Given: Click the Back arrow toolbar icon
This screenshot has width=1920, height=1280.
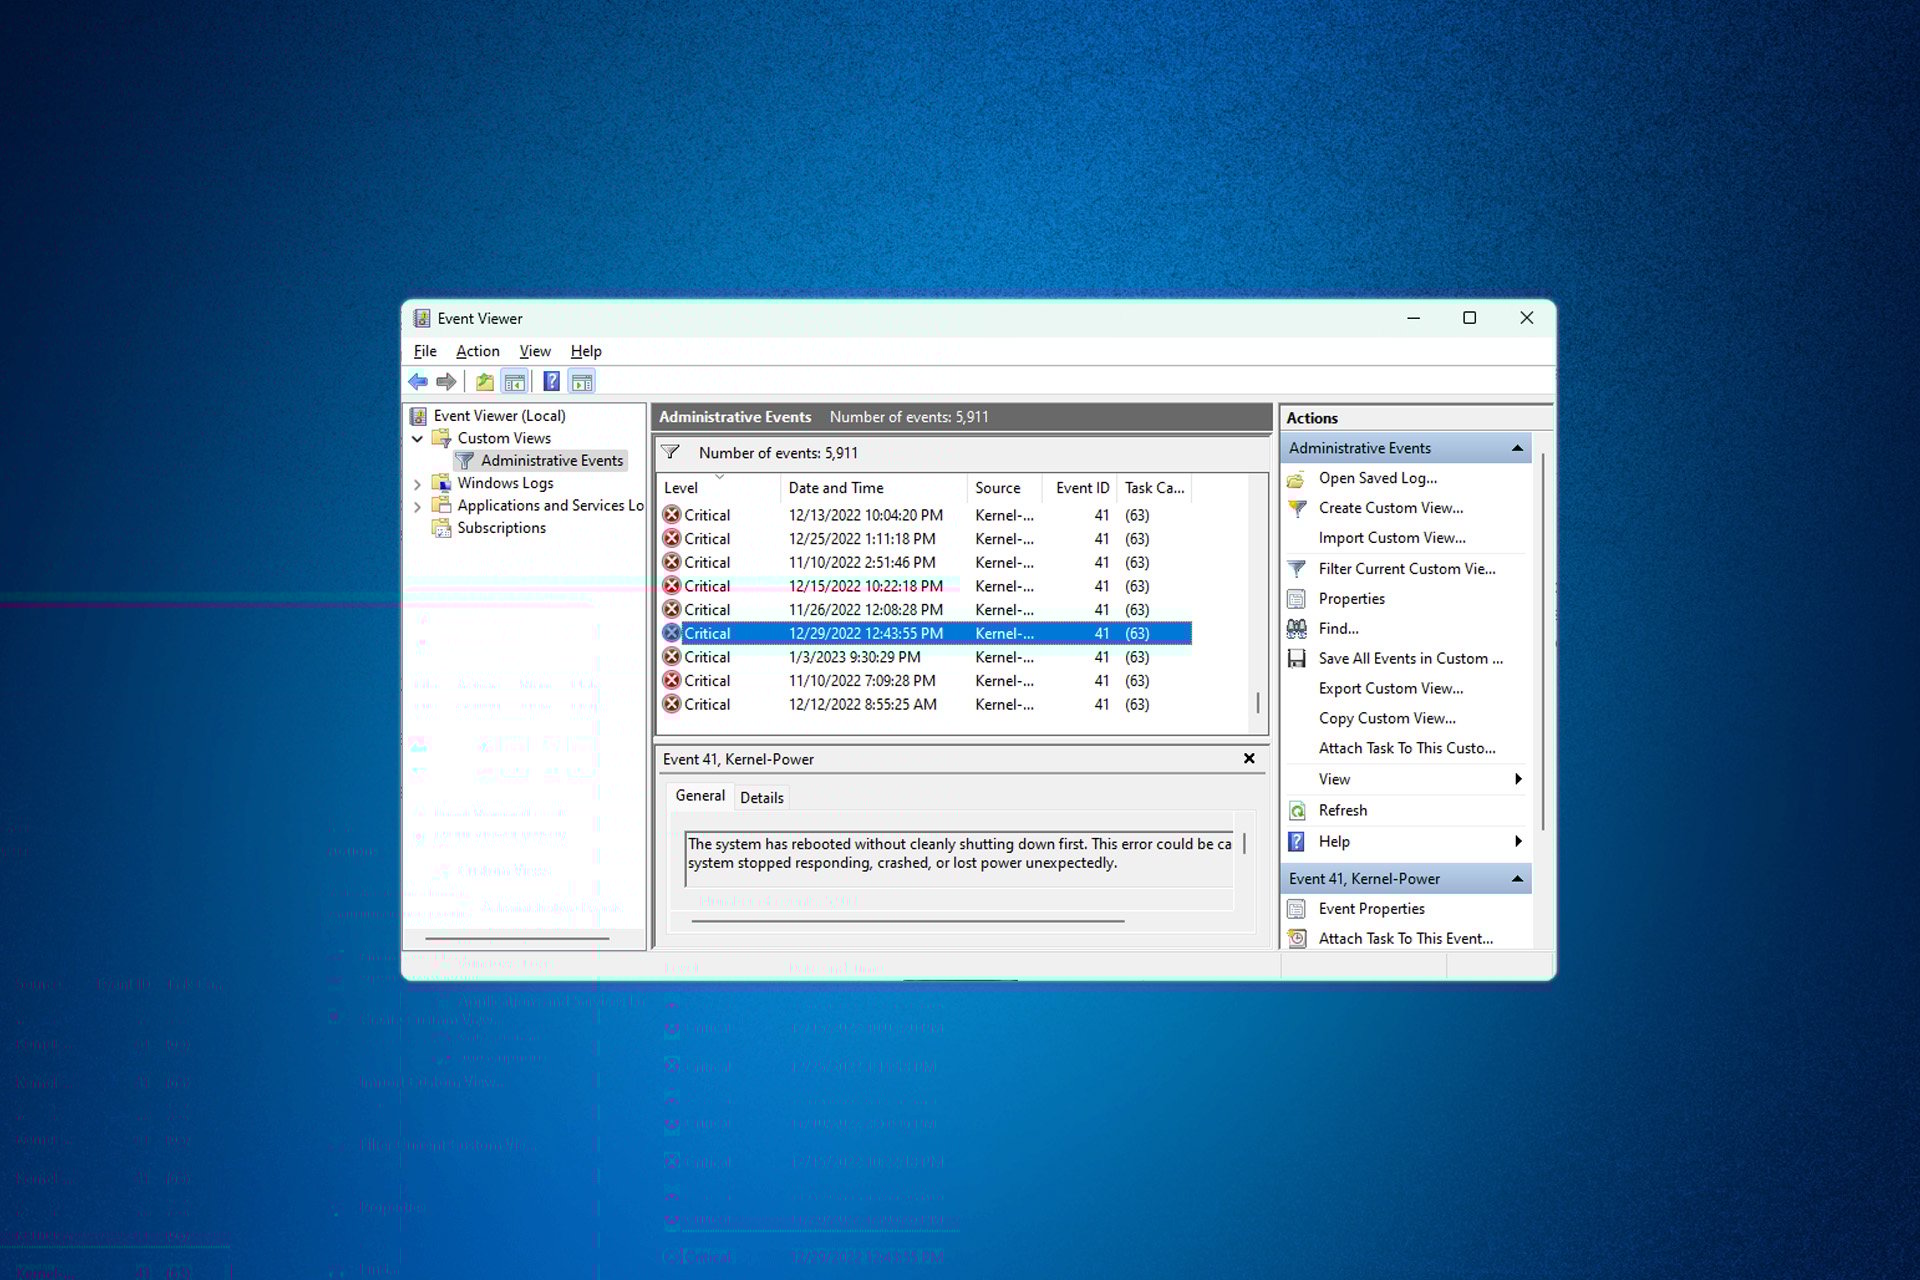Looking at the screenshot, I should 418,381.
